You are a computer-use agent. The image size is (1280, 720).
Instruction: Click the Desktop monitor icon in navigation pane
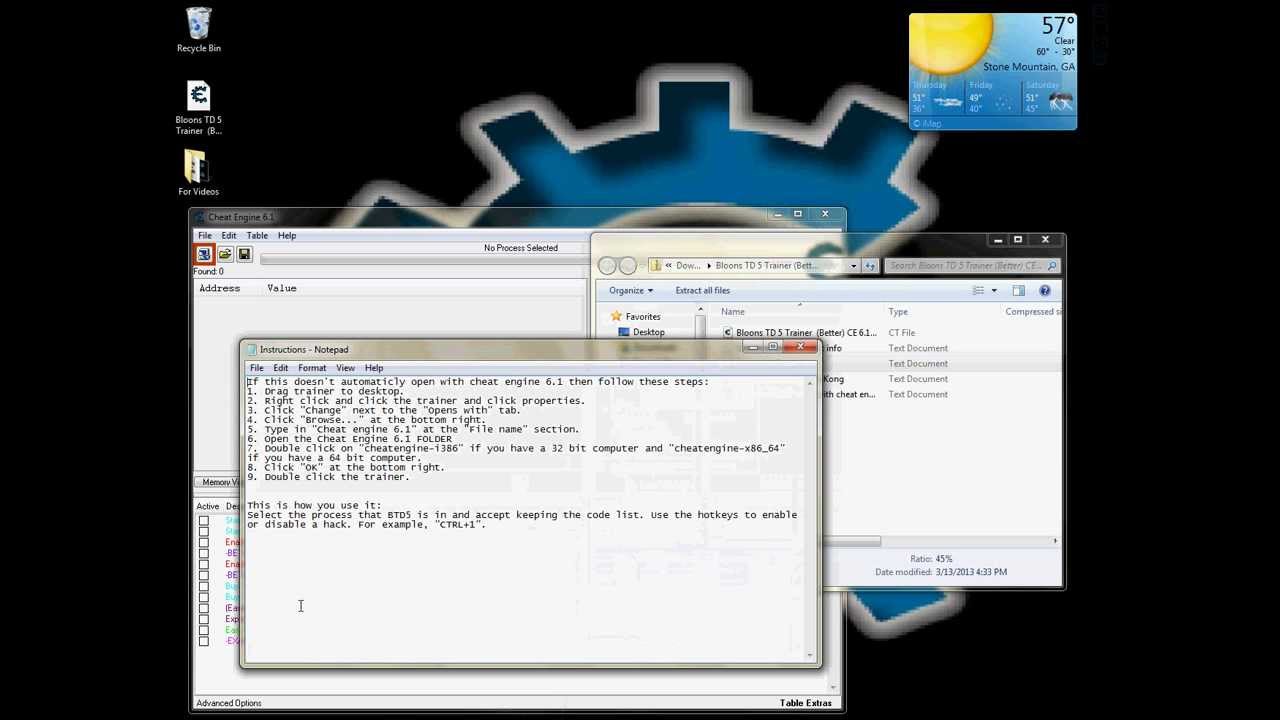[624, 332]
